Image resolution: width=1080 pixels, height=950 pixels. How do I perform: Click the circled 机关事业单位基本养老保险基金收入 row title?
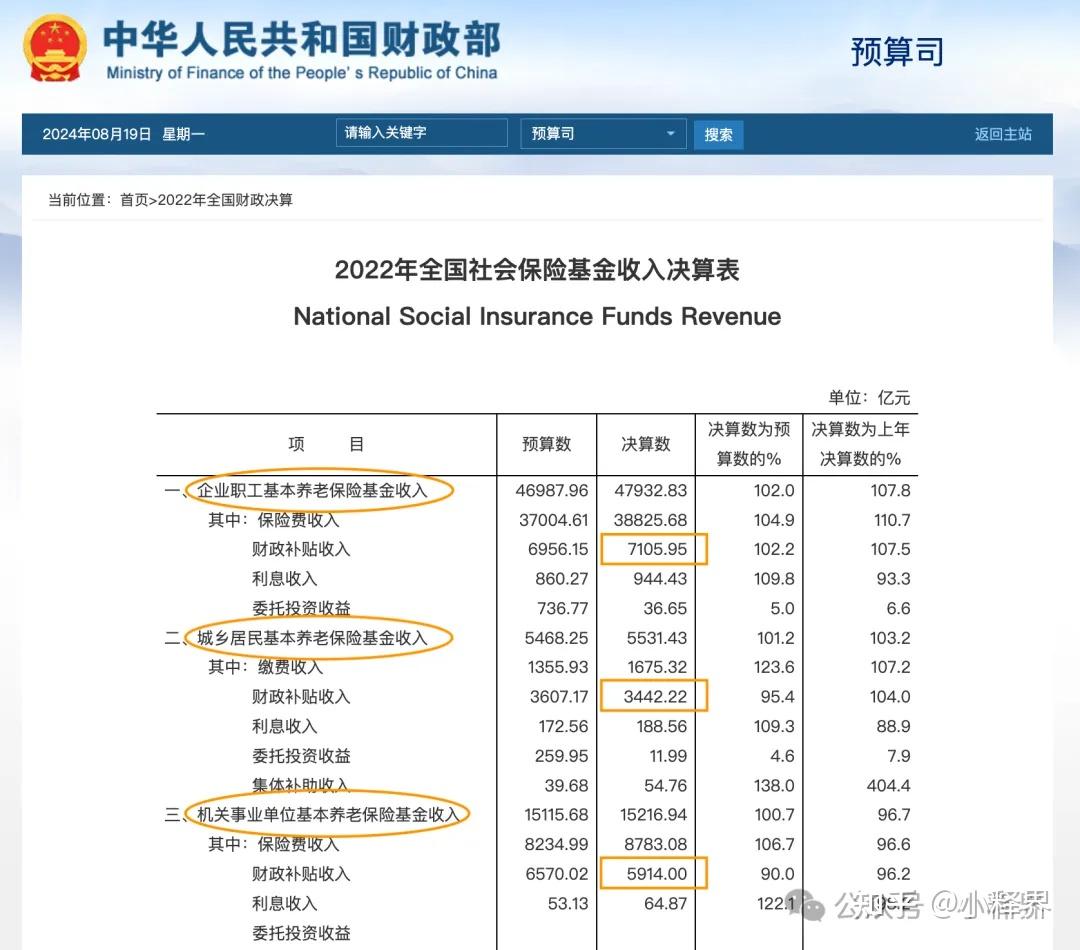pyautogui.click(x=327, y=813)
